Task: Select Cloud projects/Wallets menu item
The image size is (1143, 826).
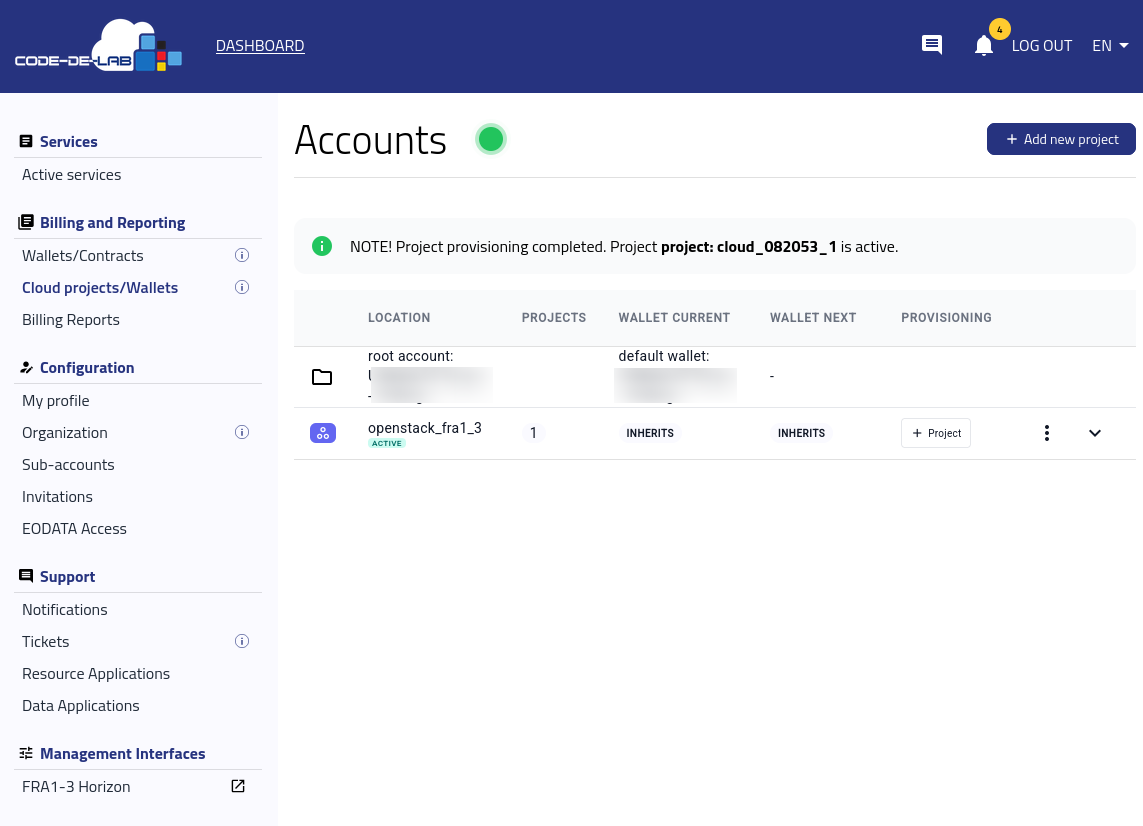Action: point(100,288)
